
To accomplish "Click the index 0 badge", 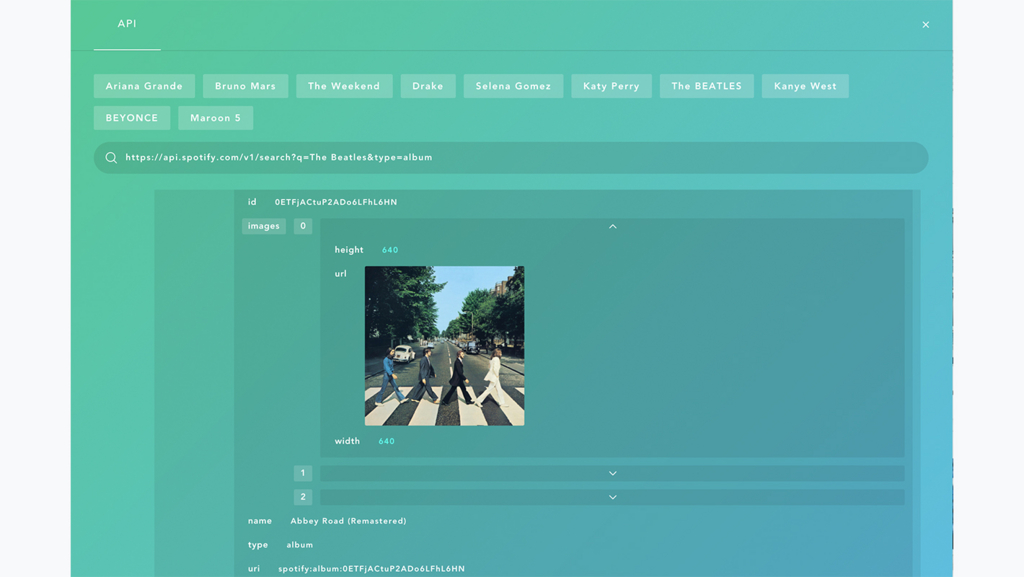I will pos(303,226).
